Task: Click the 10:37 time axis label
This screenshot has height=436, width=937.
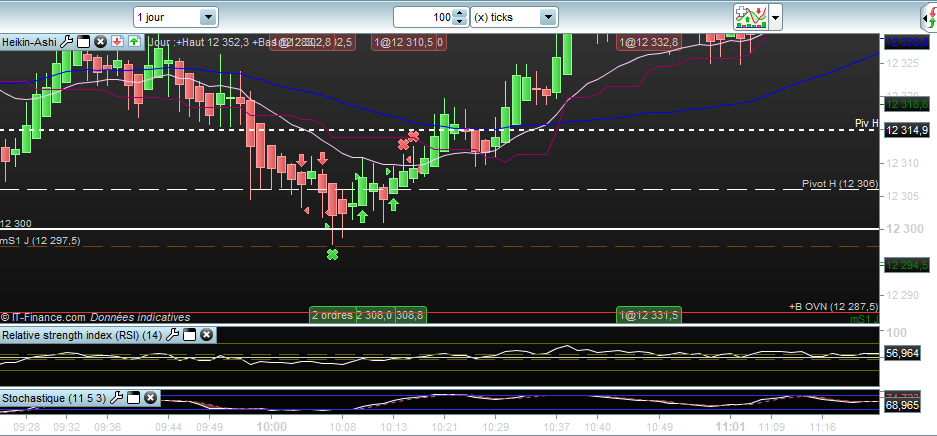Action: tap(556, 428)
